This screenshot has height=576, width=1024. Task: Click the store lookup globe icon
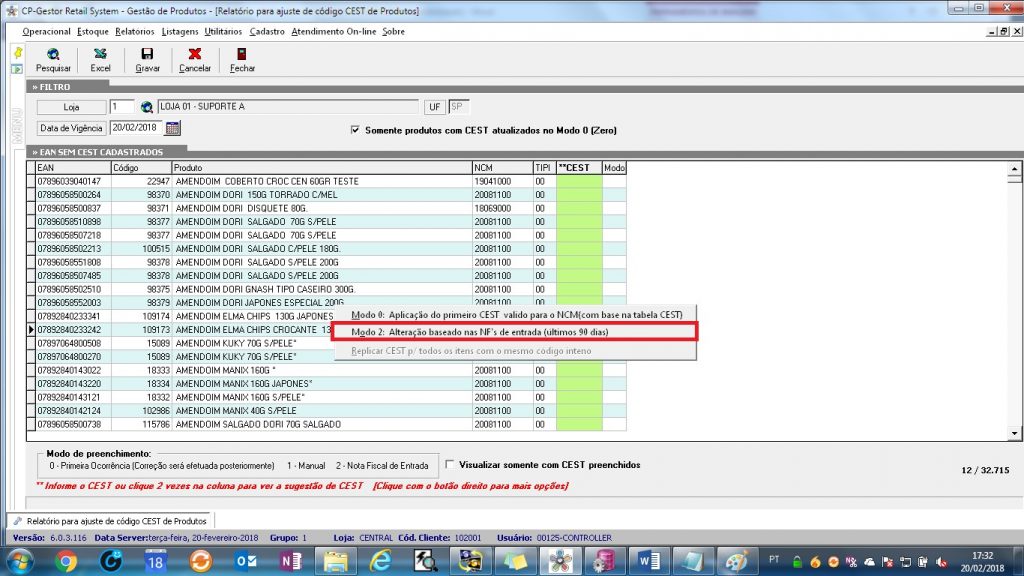point(147,107)
